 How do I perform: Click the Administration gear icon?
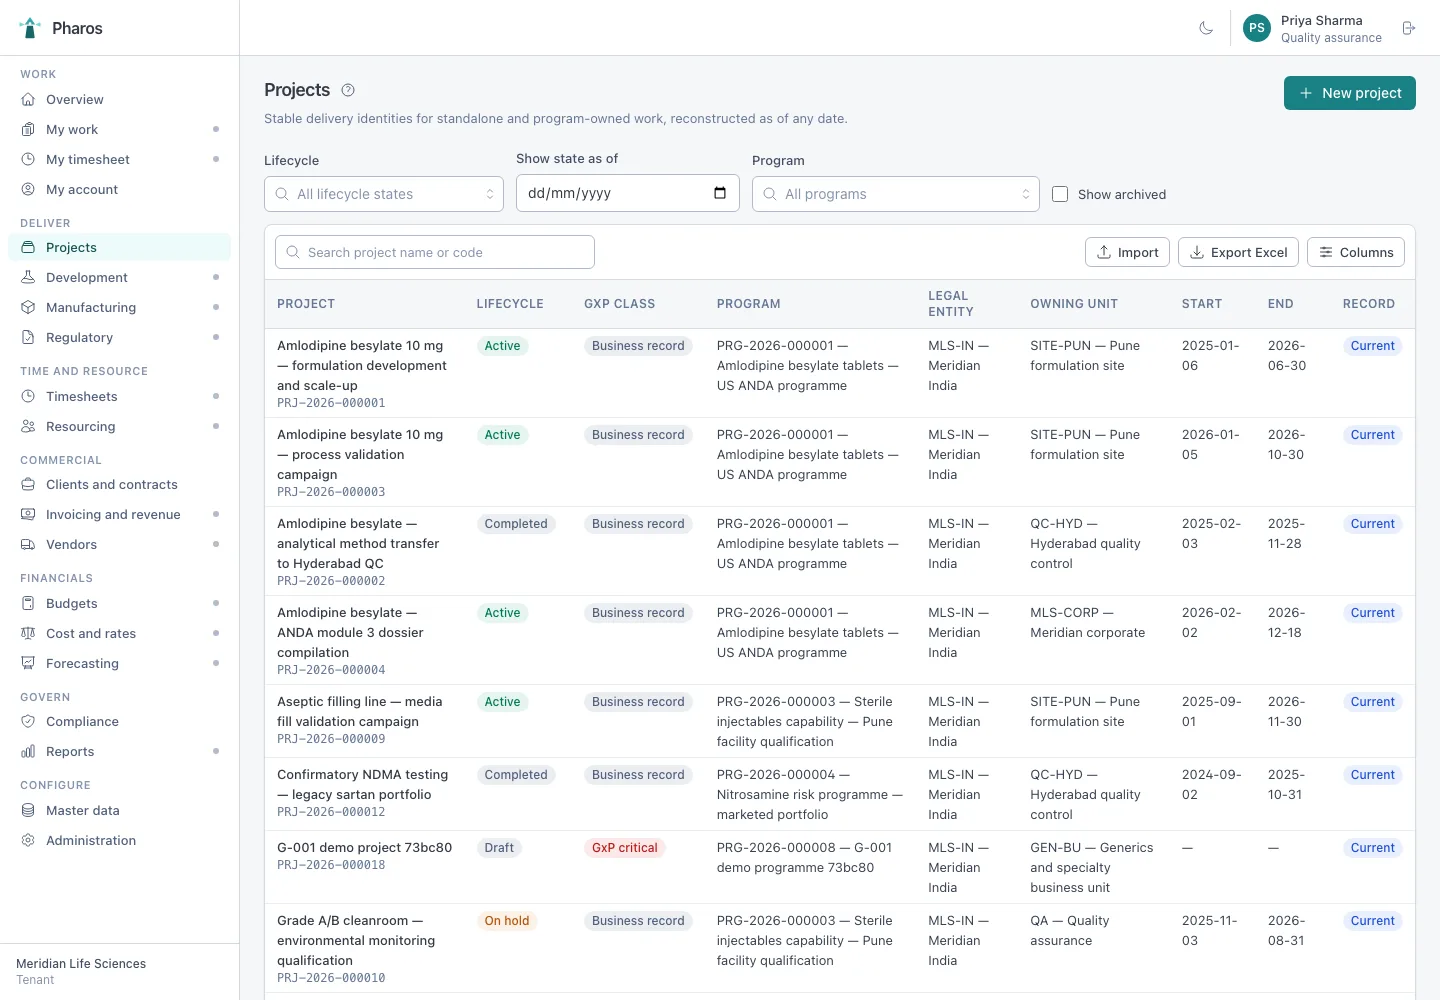pos(28,840)
